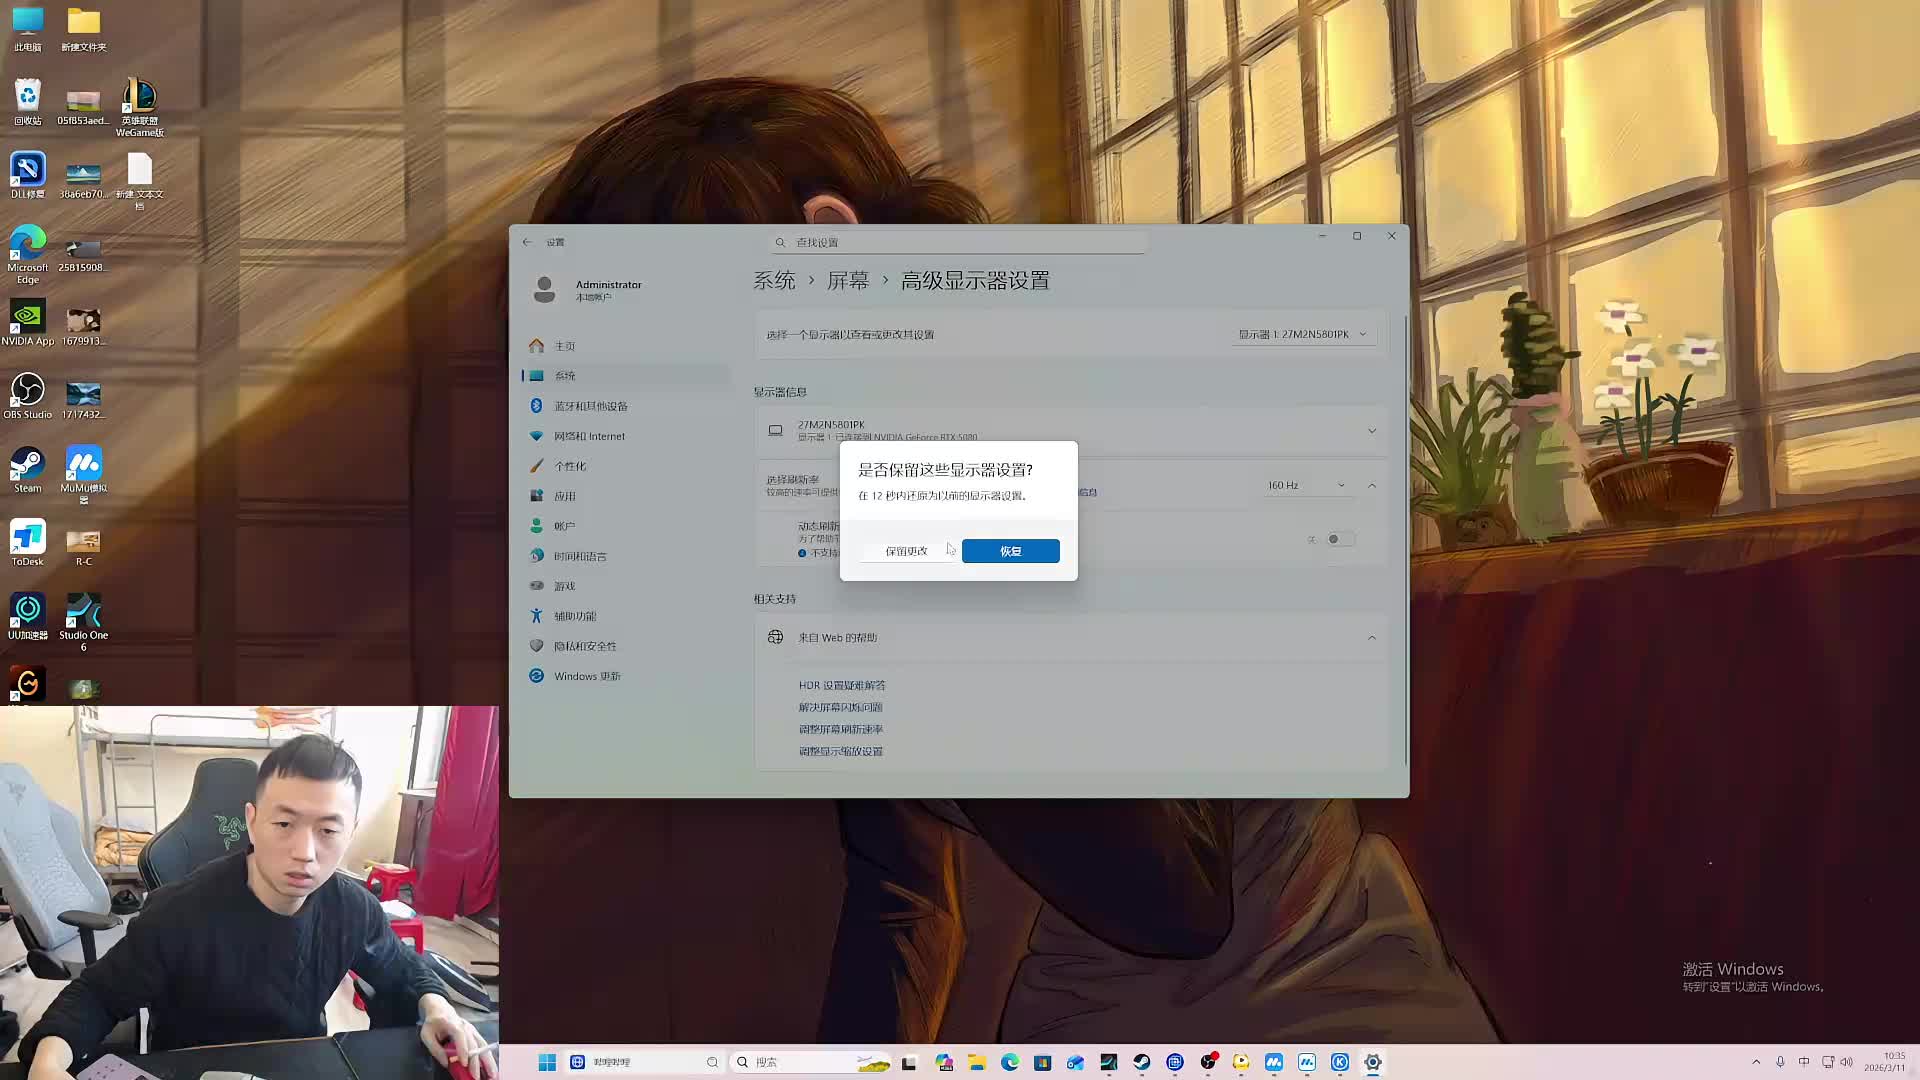Image resolution: width=1920 pixels, height=1080 pixels.
Task: Click the 恢复 (Revert) button
Action: coord(1010,551)
